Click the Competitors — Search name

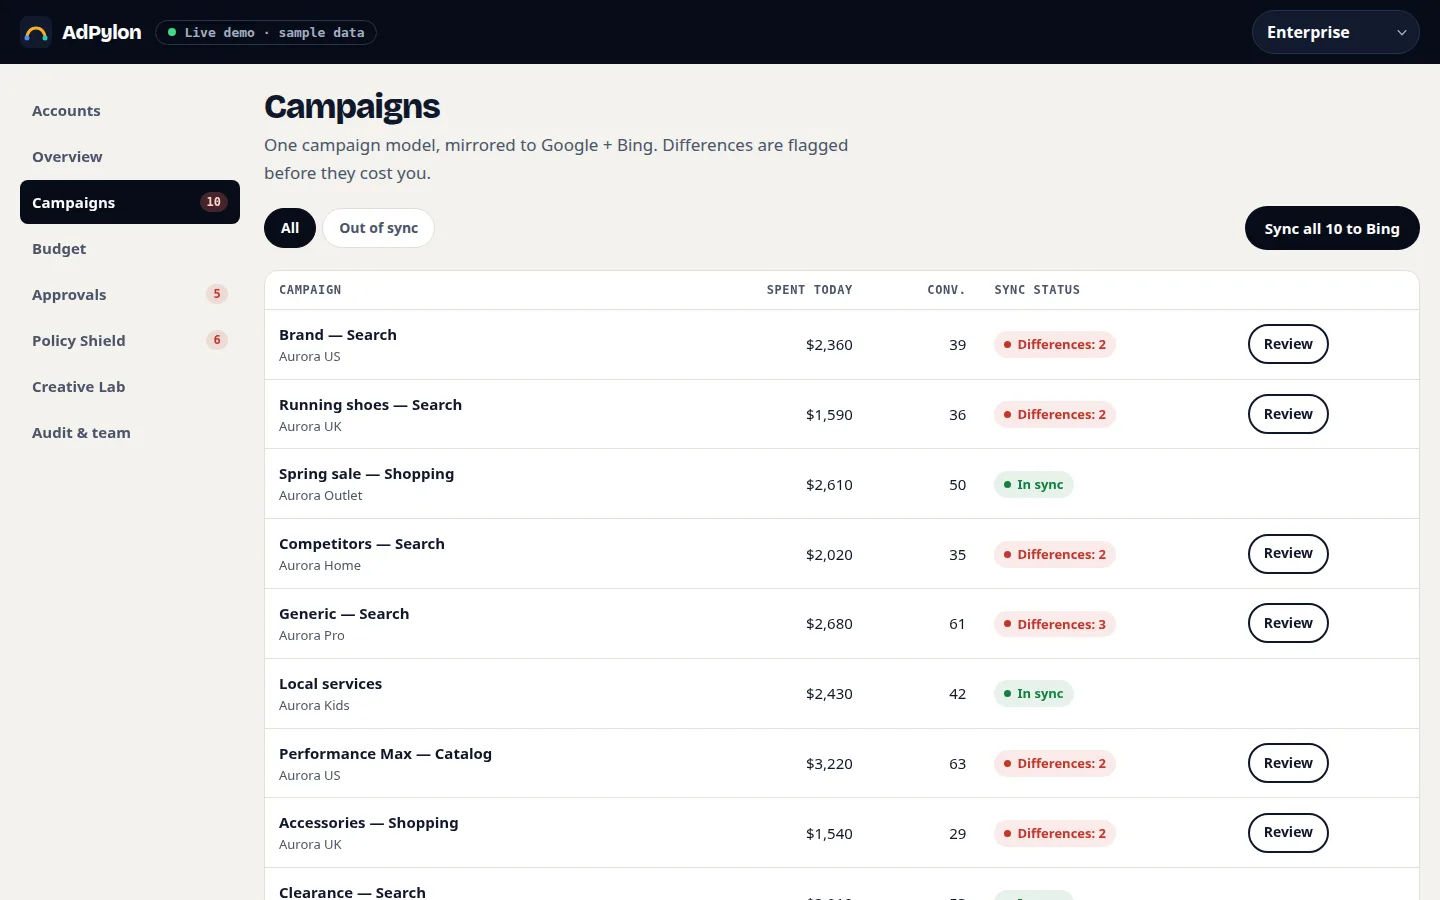pos(362,544)
